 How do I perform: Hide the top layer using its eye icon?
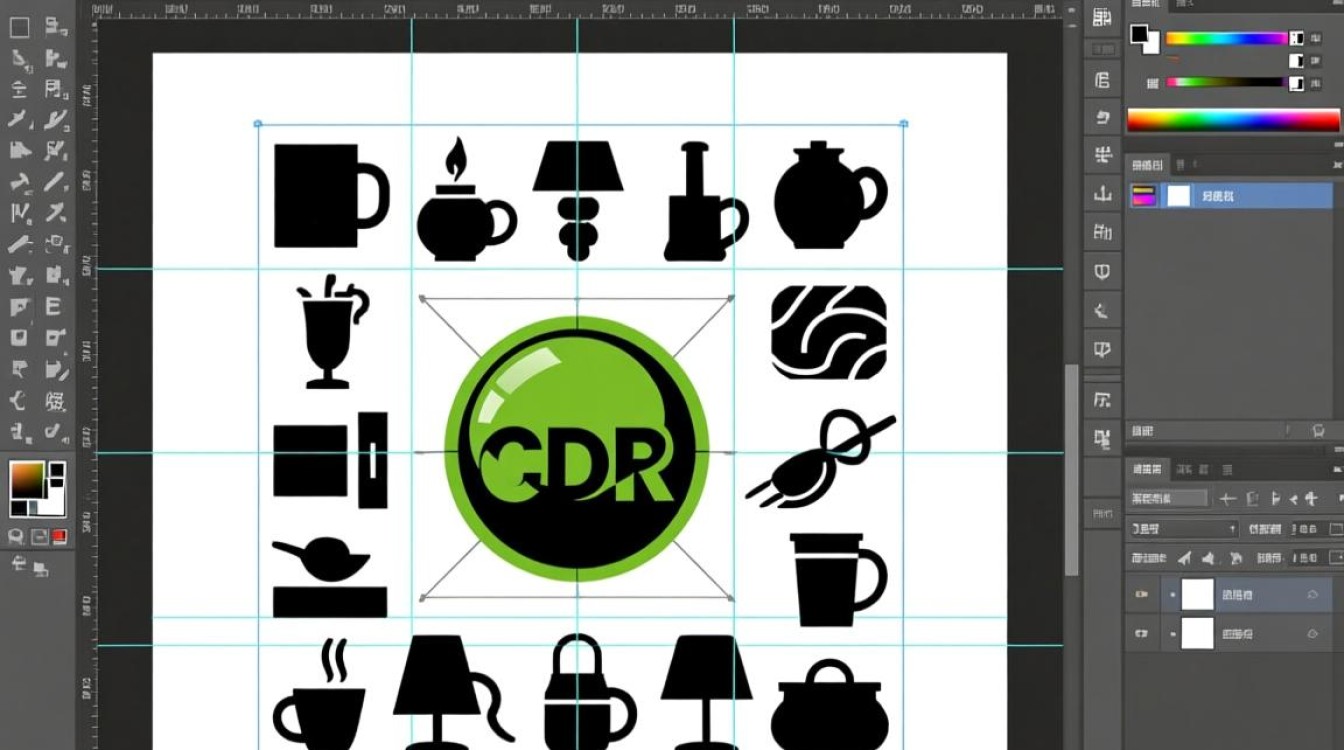pyautogui.click(x=1139, y=595)
